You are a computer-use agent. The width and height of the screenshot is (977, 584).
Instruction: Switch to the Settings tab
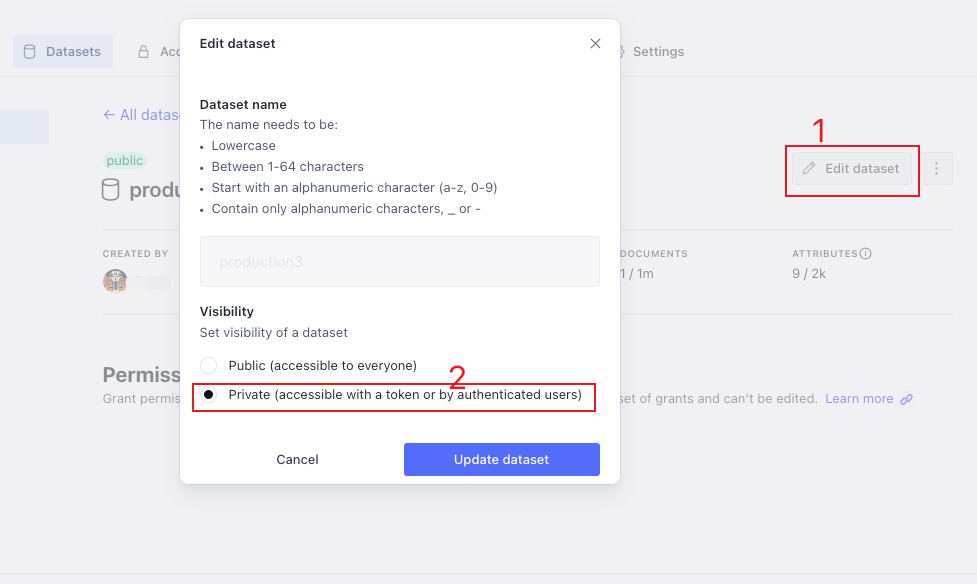tap(658, 52)
